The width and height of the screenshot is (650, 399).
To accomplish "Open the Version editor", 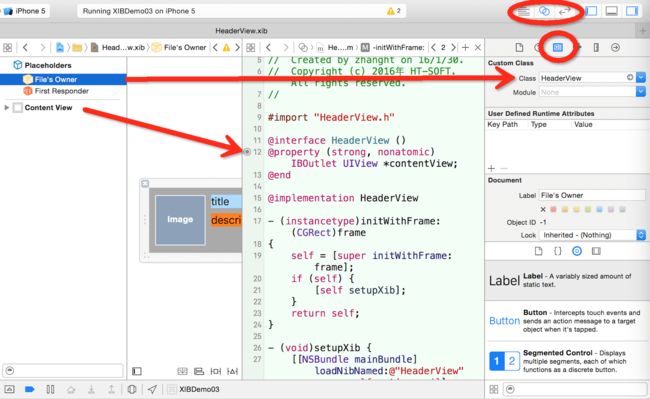I will (x=565, y=11).
